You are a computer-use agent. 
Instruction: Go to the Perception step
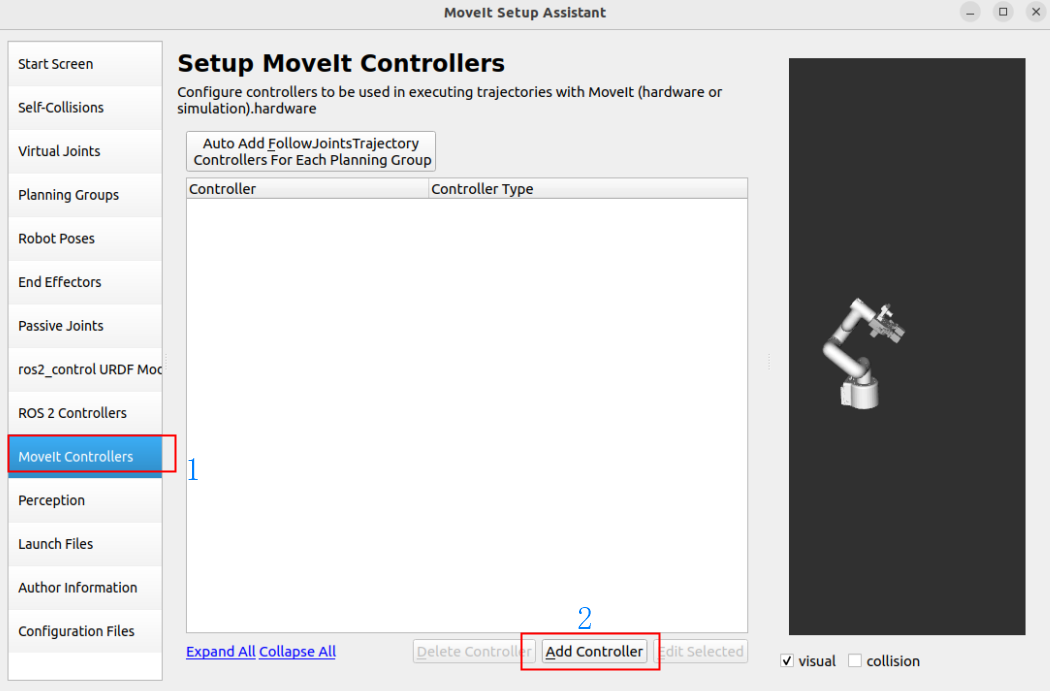[85, 500]
